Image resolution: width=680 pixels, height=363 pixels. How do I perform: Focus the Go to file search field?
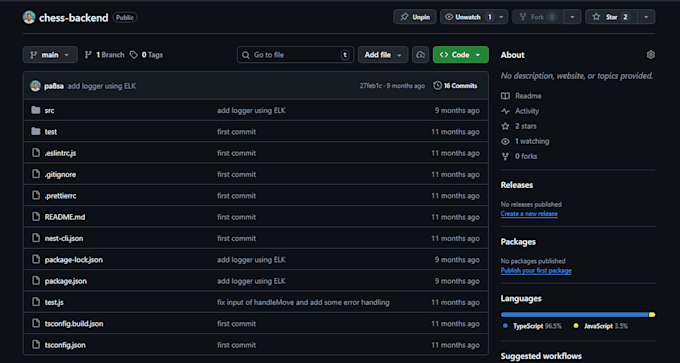[295, 55]
